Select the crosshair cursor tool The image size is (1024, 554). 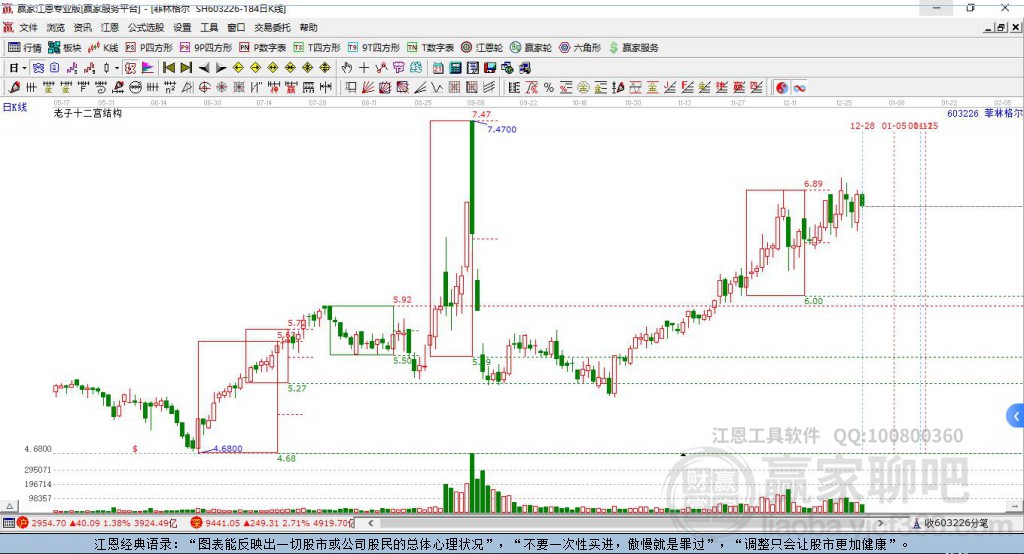tap(364, 68)
